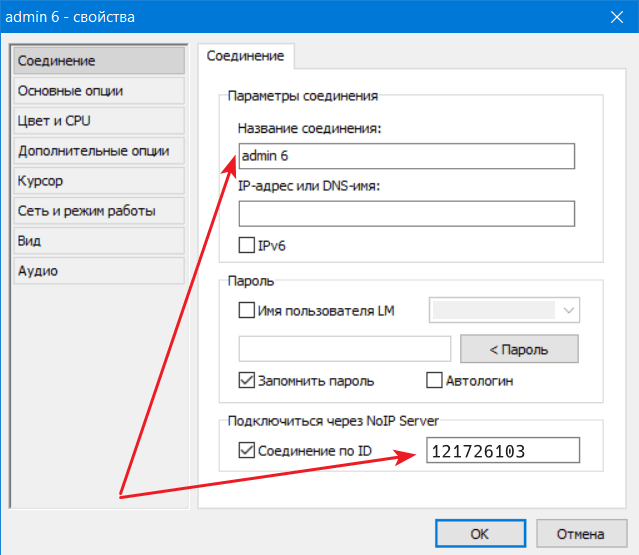Switch to the Курсор settings
This screenshot has height=555, width=639.
coord(98,181)
